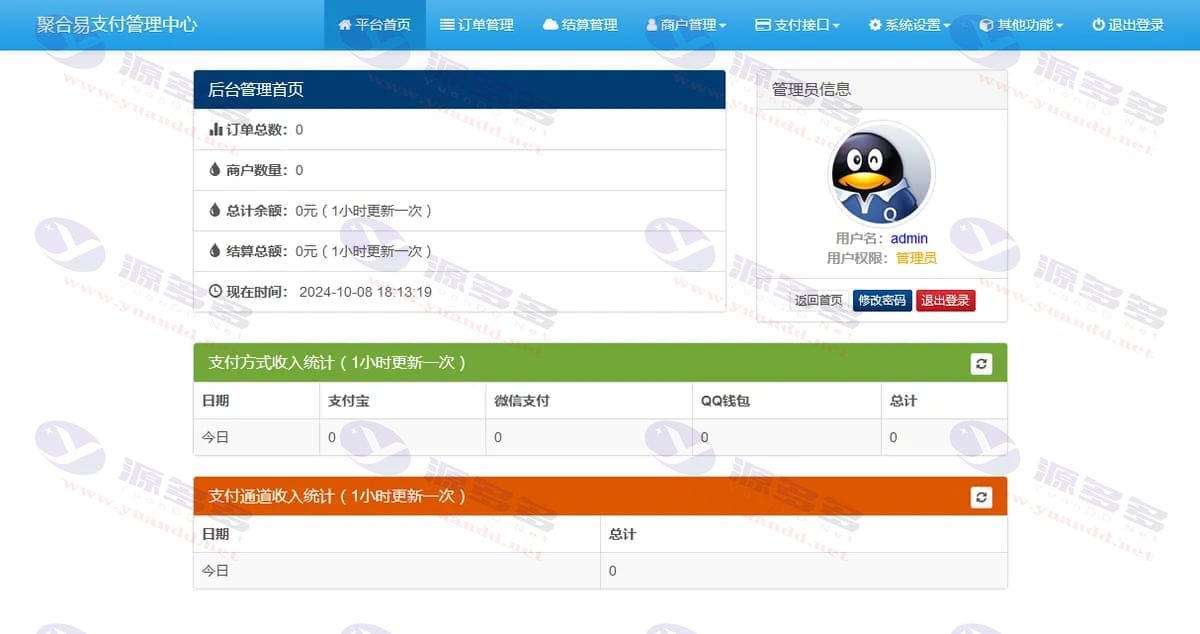The width and height of the screenshot is (1200, 634).
Task: Click the 管理员信息 panel header
Action: (x=882, y=90)
